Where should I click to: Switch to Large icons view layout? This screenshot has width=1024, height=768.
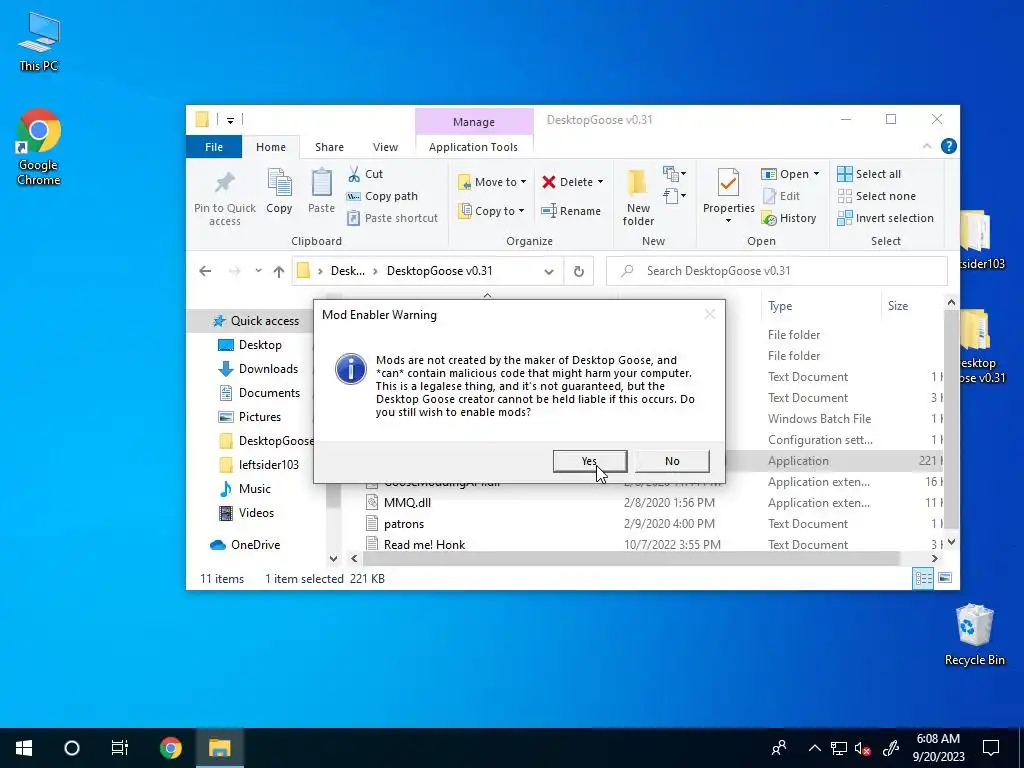coord(945,579)
